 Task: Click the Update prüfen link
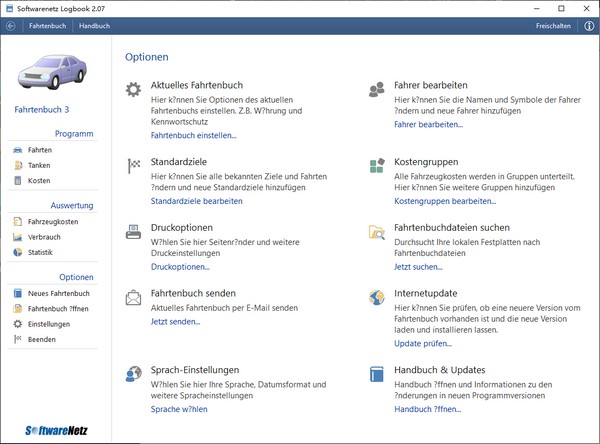click(x=422, y=343)
